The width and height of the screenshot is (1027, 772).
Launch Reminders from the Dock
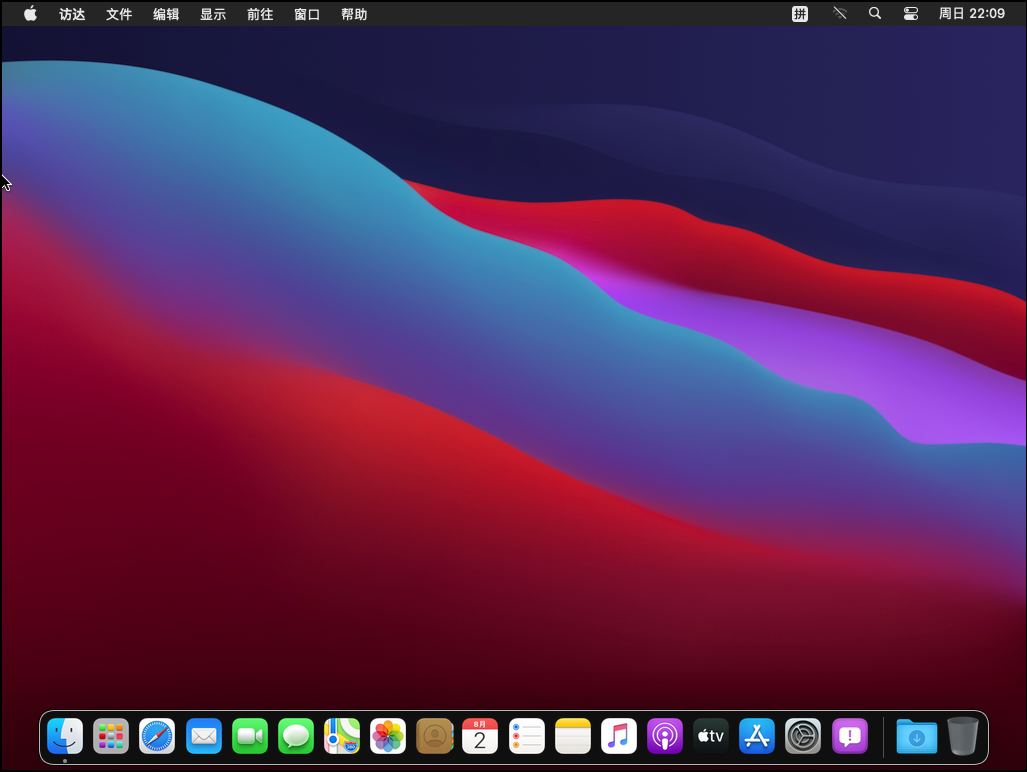(x=527, y=736)
